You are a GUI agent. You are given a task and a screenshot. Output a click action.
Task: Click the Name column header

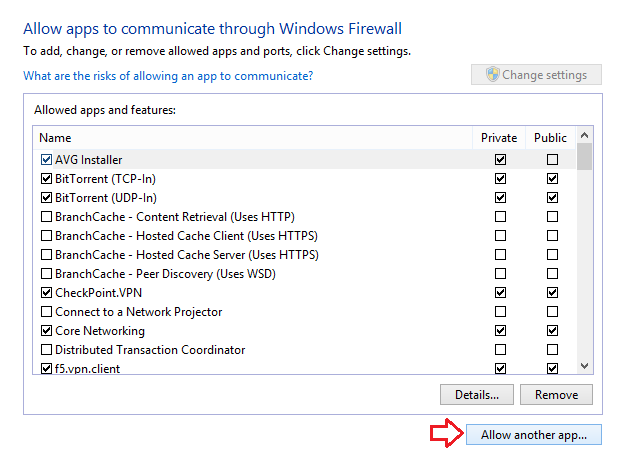click(250, 138)
